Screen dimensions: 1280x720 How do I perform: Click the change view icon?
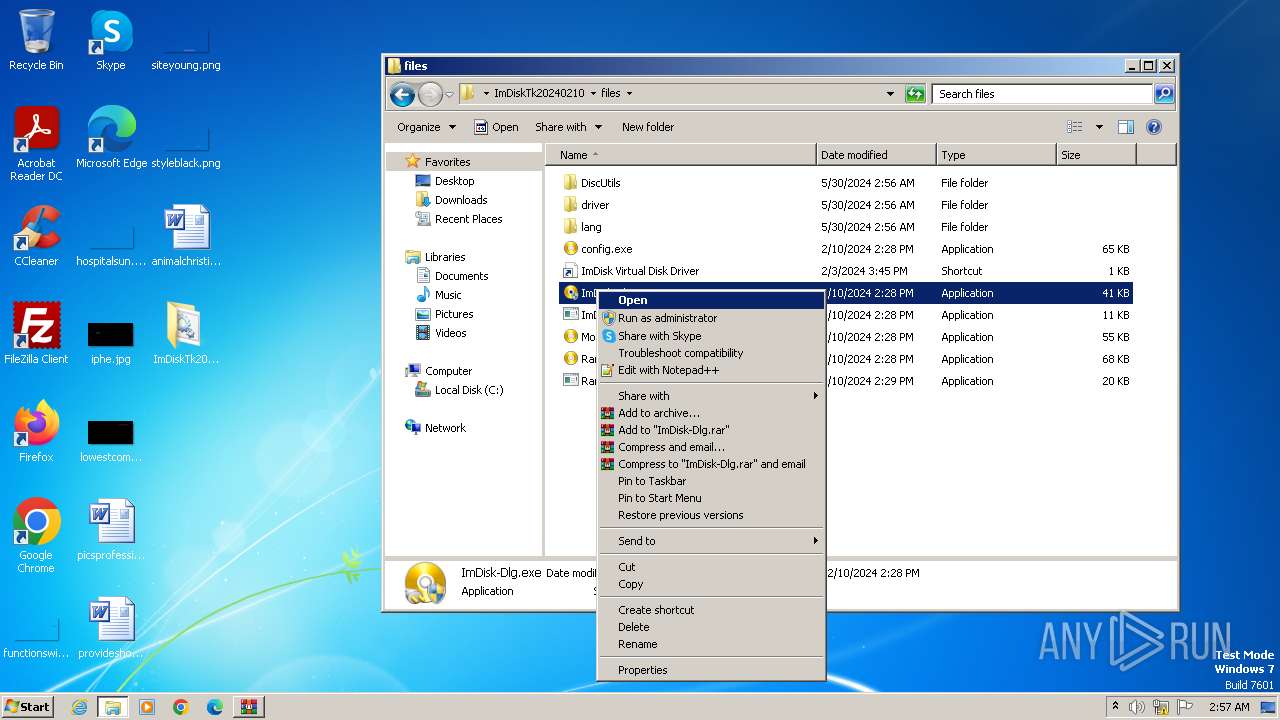pos(1074,127)
